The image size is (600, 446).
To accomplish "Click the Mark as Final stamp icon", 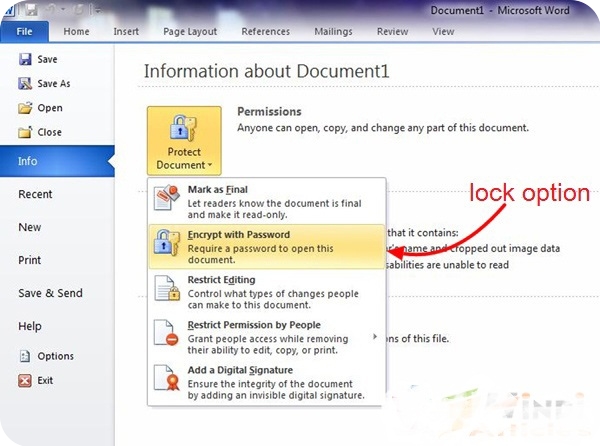I will [x=167, y=198].
